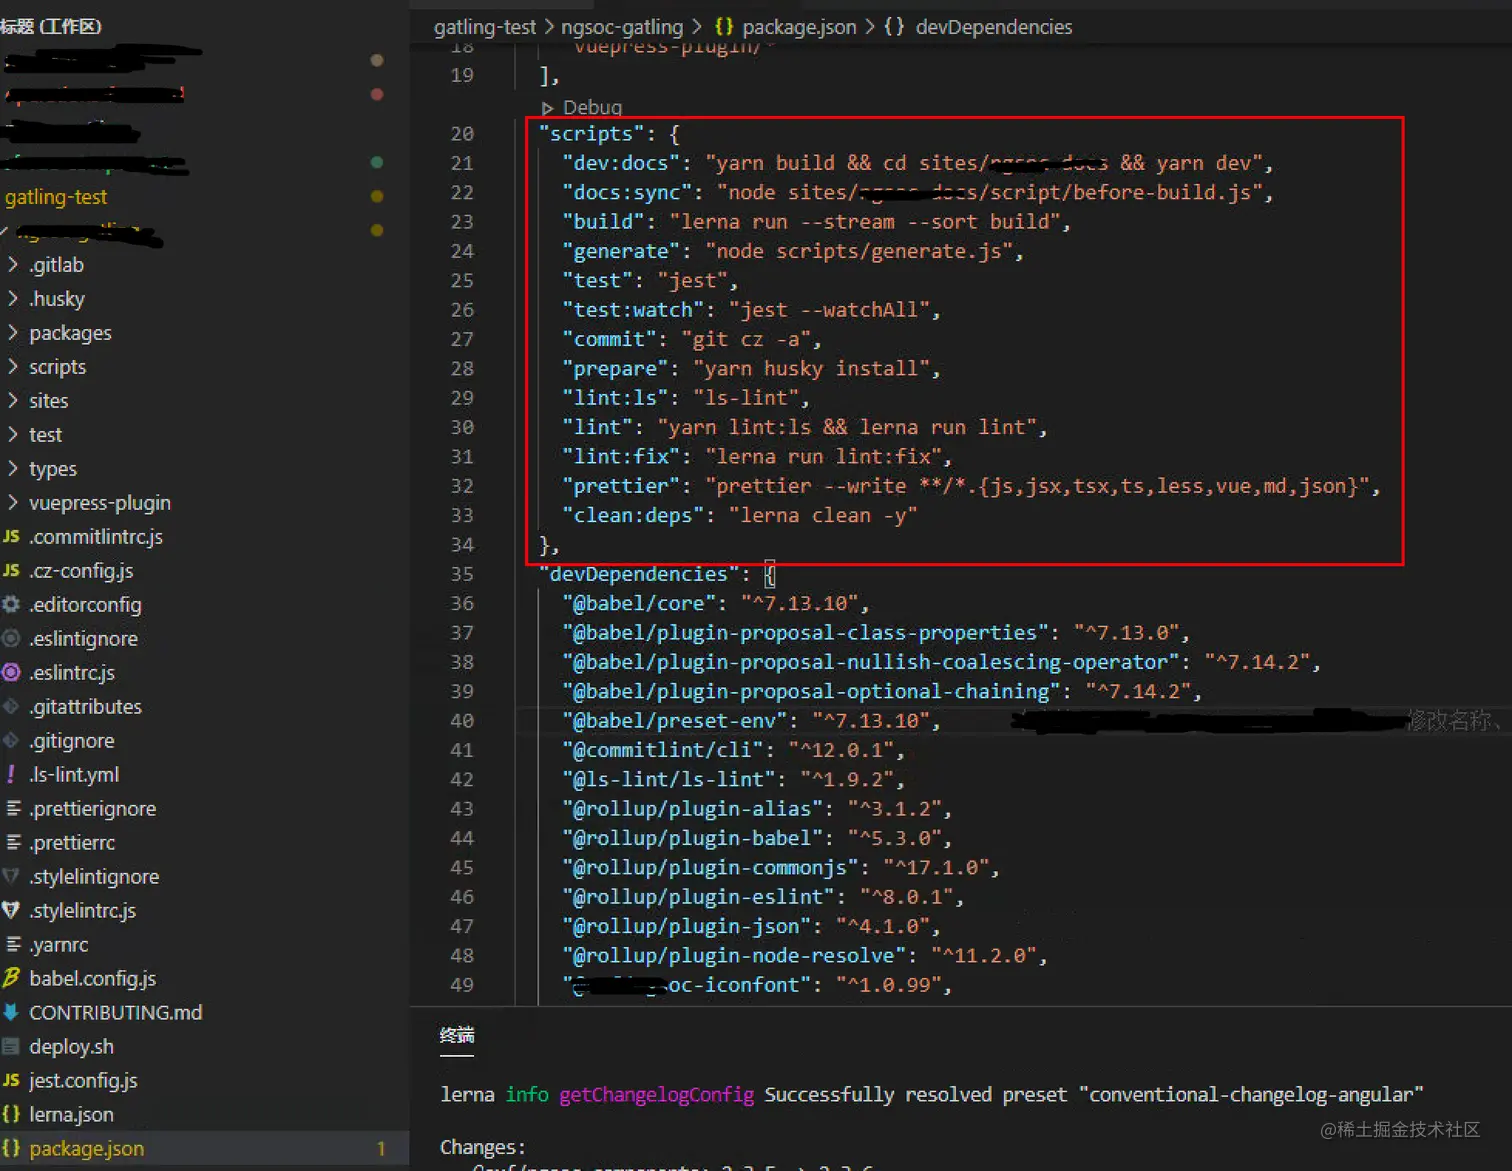Image resolution: width=1512 pixels, height=1171 pixels.
Task: Expand the types folder
Action: point(13,469)
